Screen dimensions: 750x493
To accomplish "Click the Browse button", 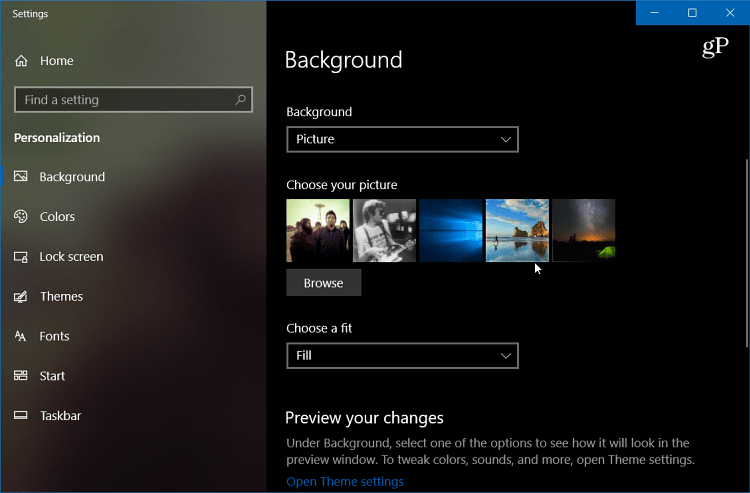I will tap(324, 283).
